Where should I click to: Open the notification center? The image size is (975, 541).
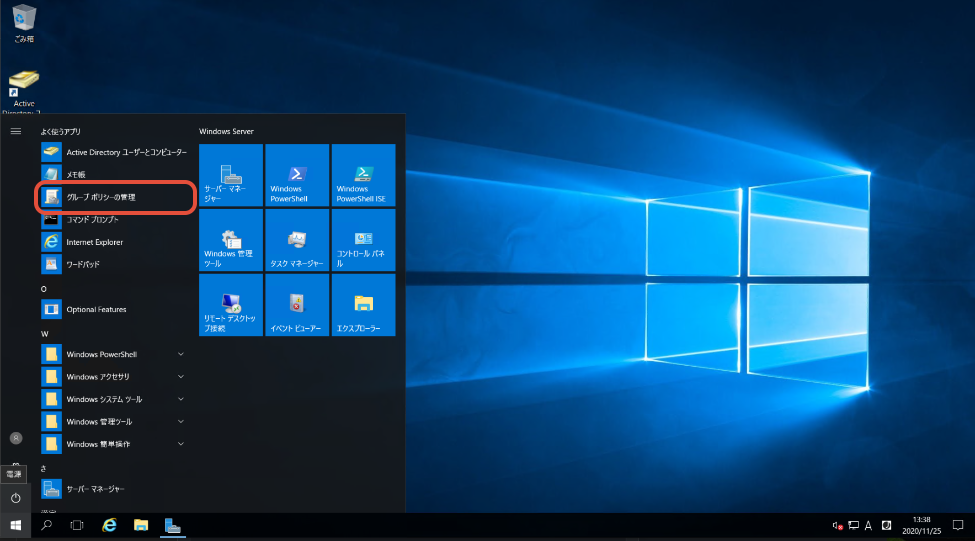tap(958, 525)
